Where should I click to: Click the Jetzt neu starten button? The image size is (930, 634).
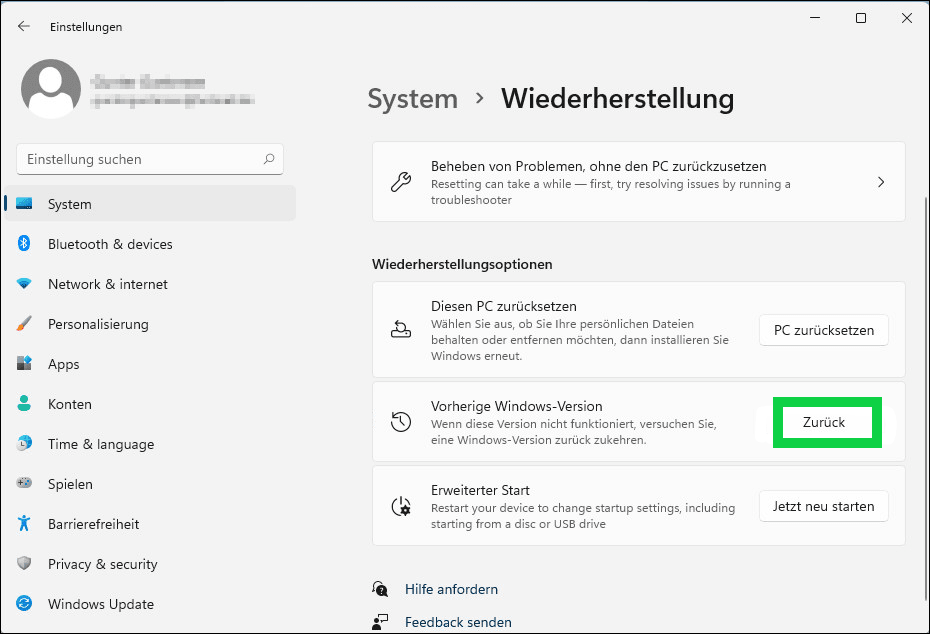tap(823, 506)
